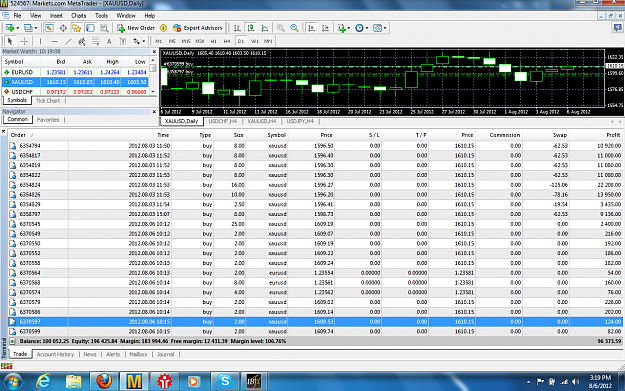625x391 pixels.
Task: Expand the Indicators dropdown arrow
Action: 349,28
